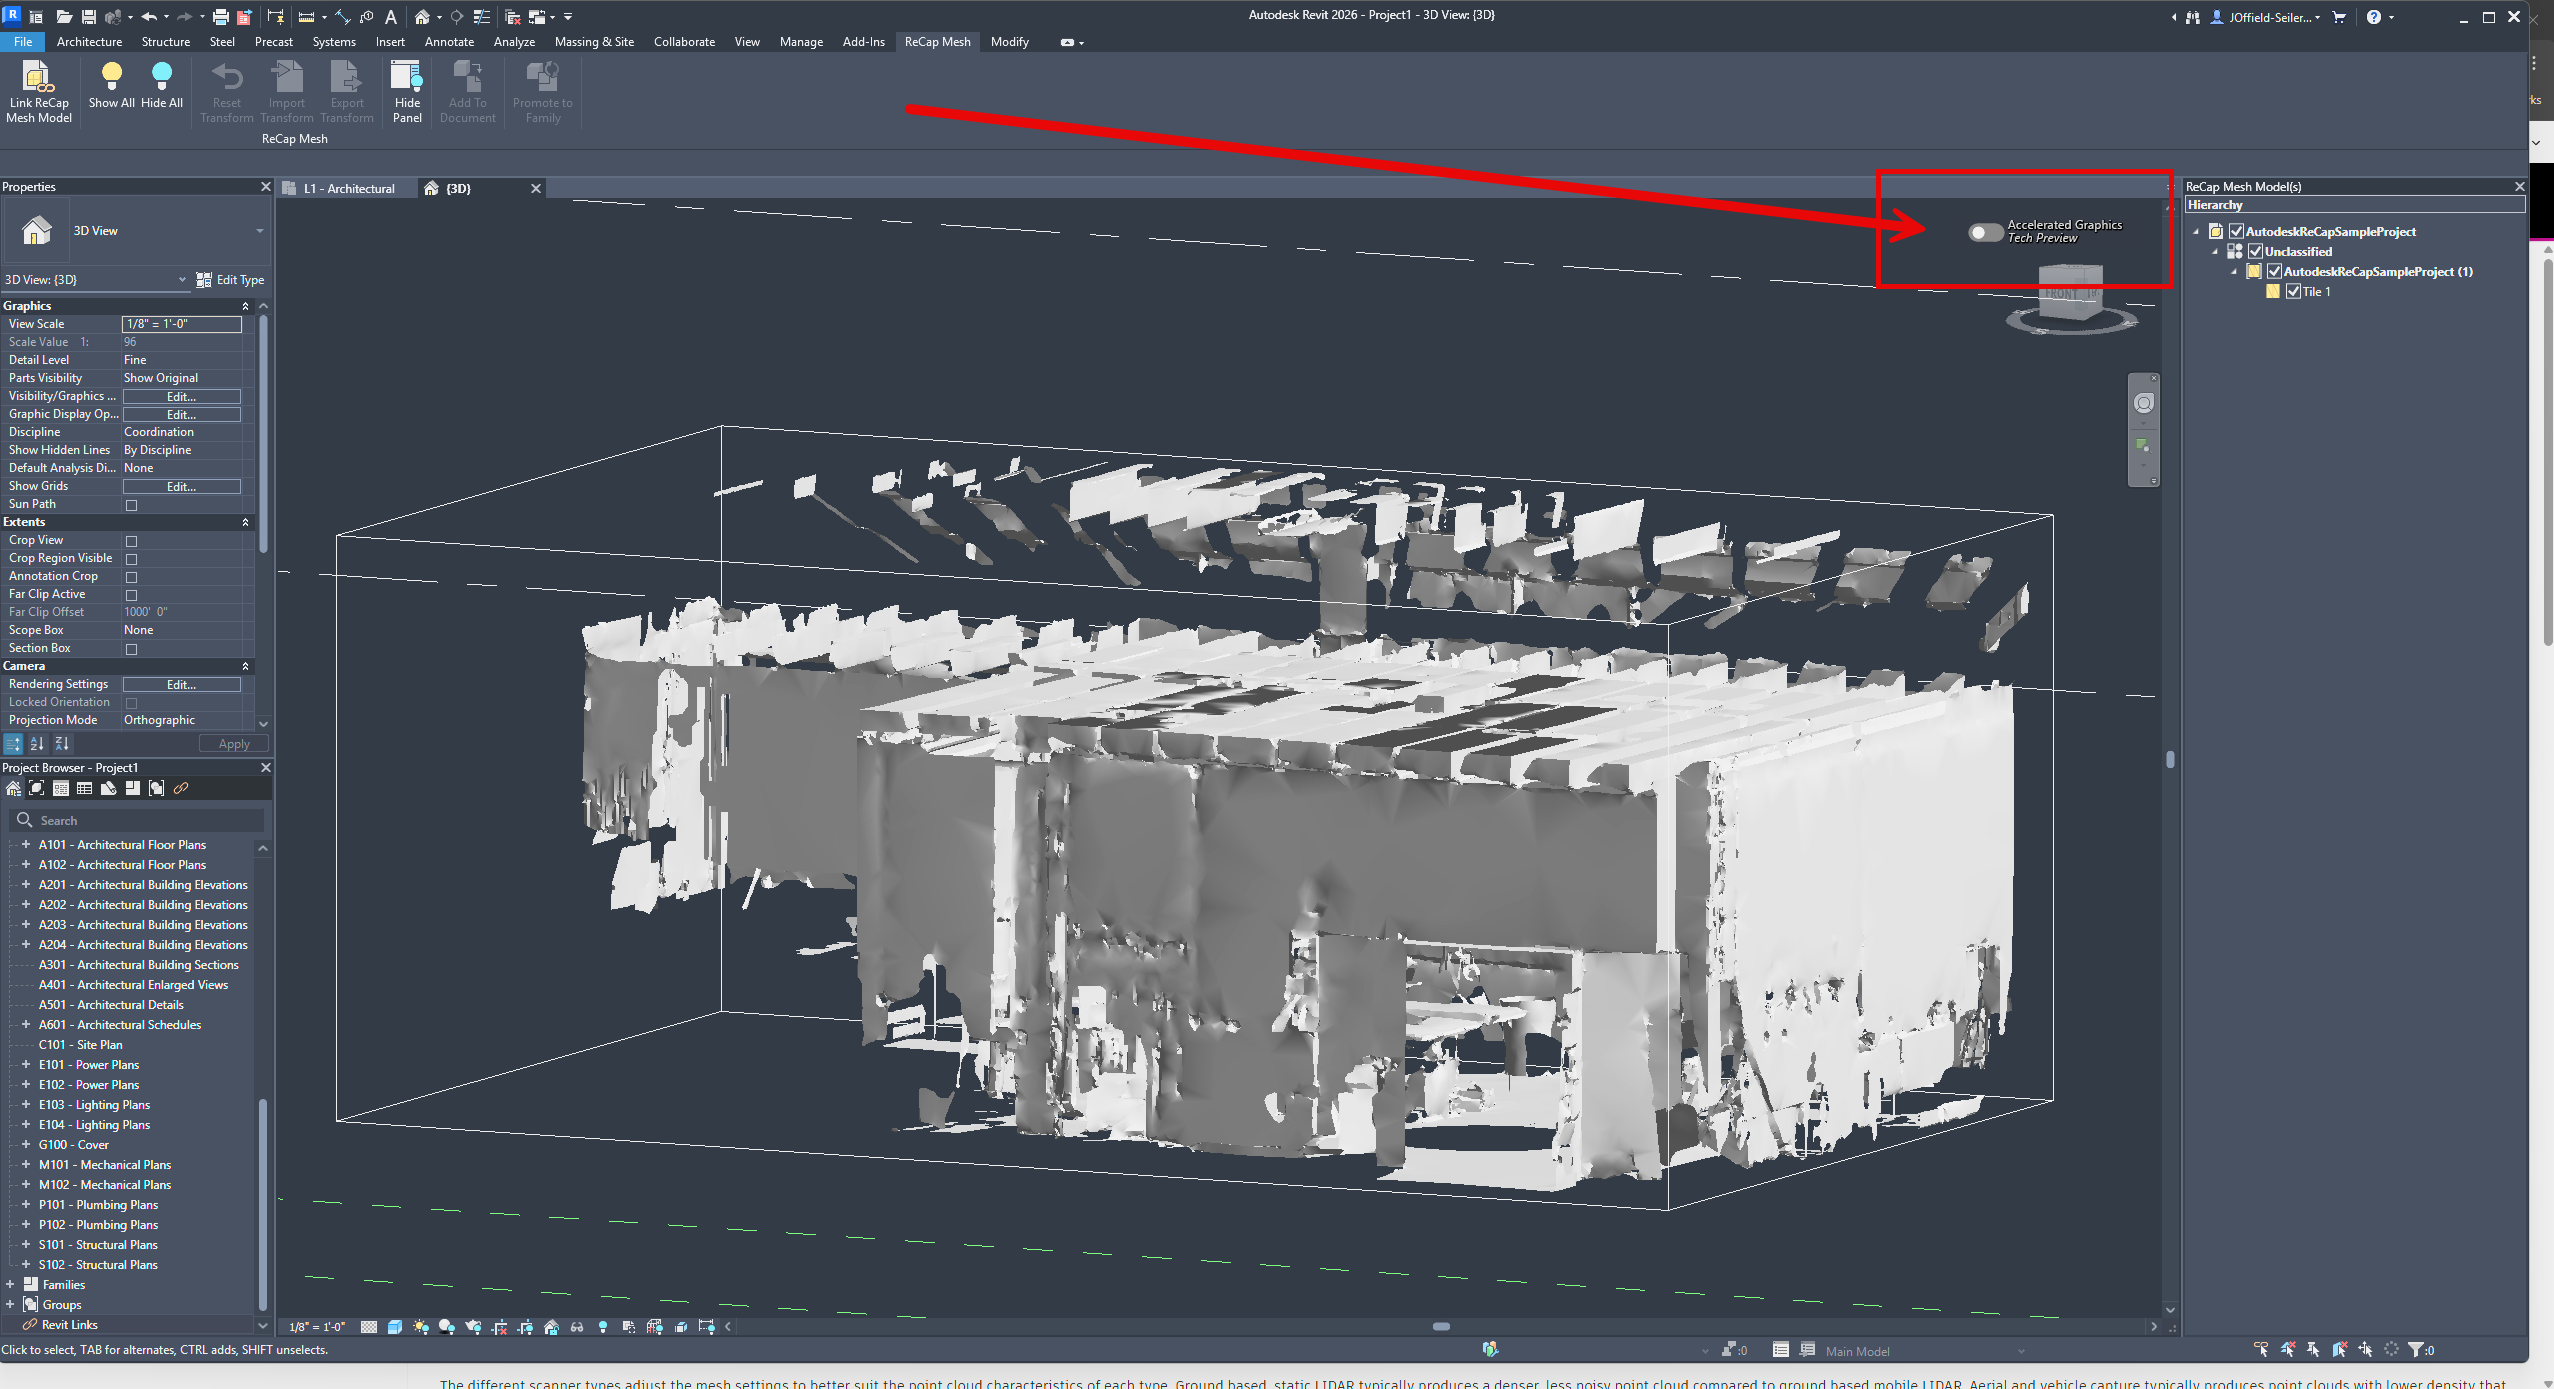Image resolution: width=2554 pixels, height=1389 pixels.
Task: Click the Print icon in quick access toolbar
Action: click(221, 16)
